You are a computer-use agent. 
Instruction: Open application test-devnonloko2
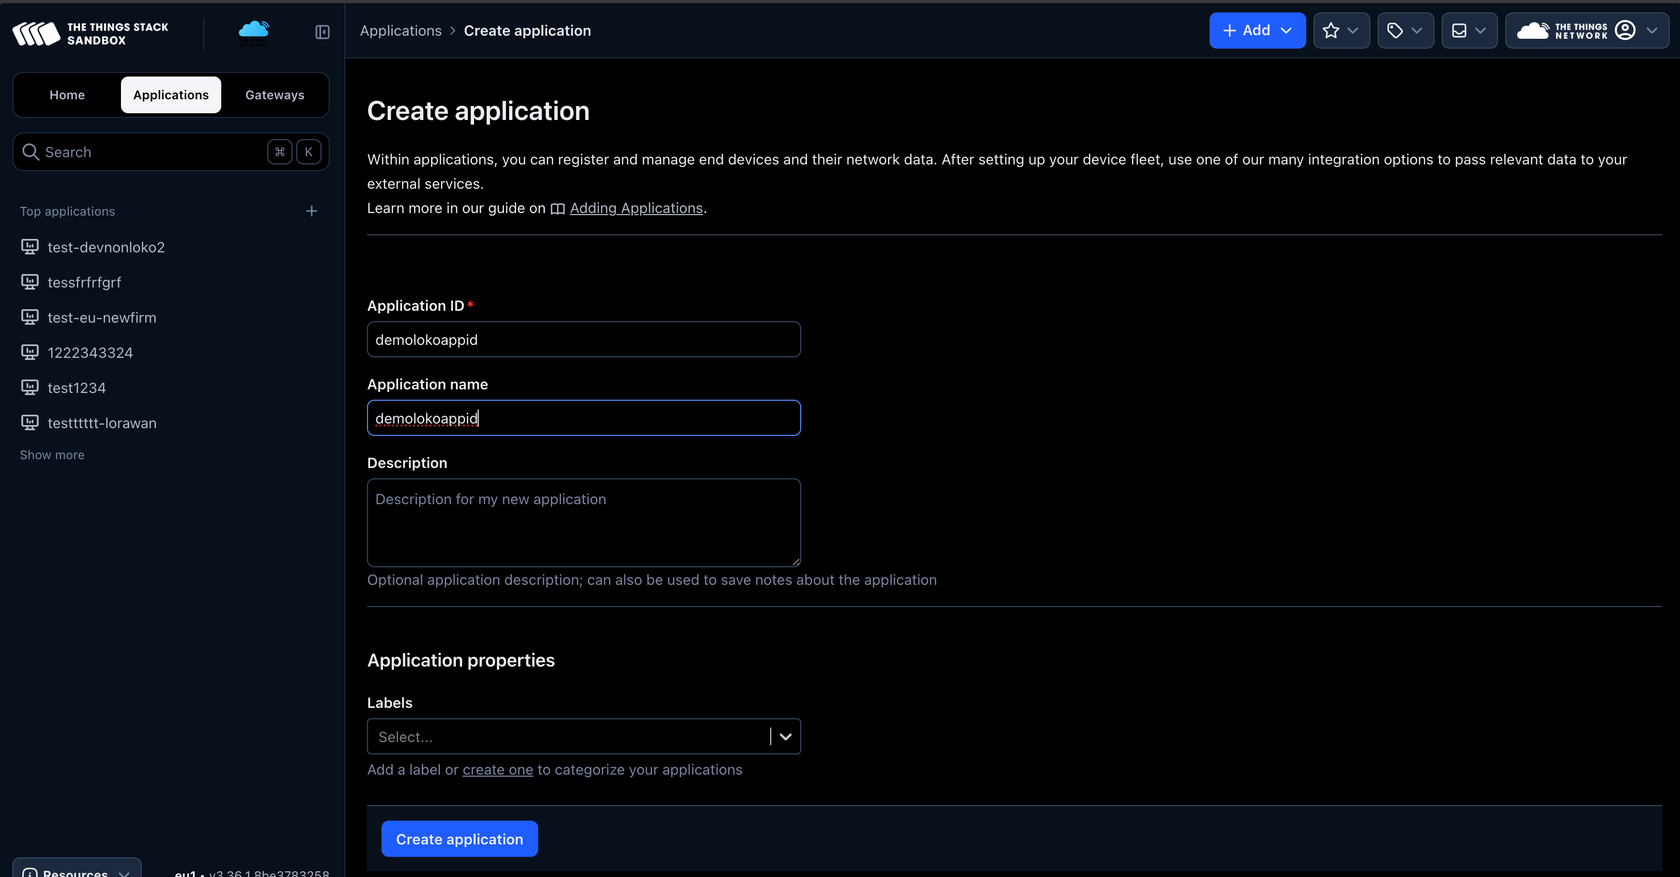[x=106, y=247]
